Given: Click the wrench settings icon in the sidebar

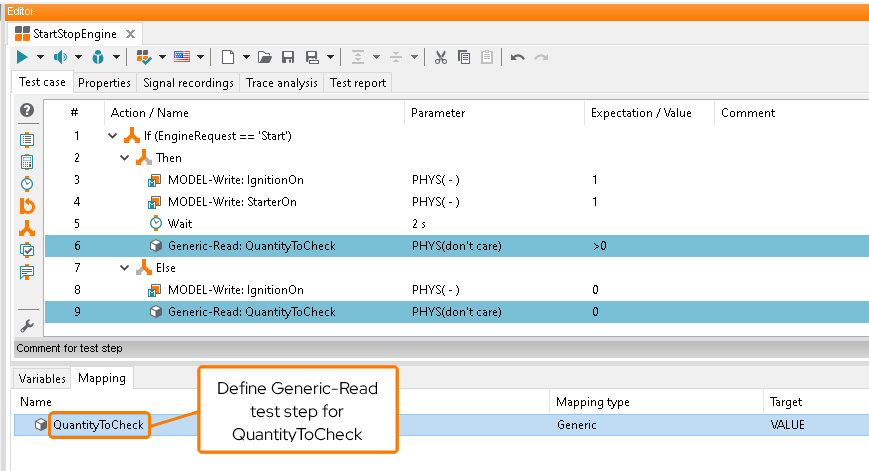Looking at the screenshot, I should point(27,326).
